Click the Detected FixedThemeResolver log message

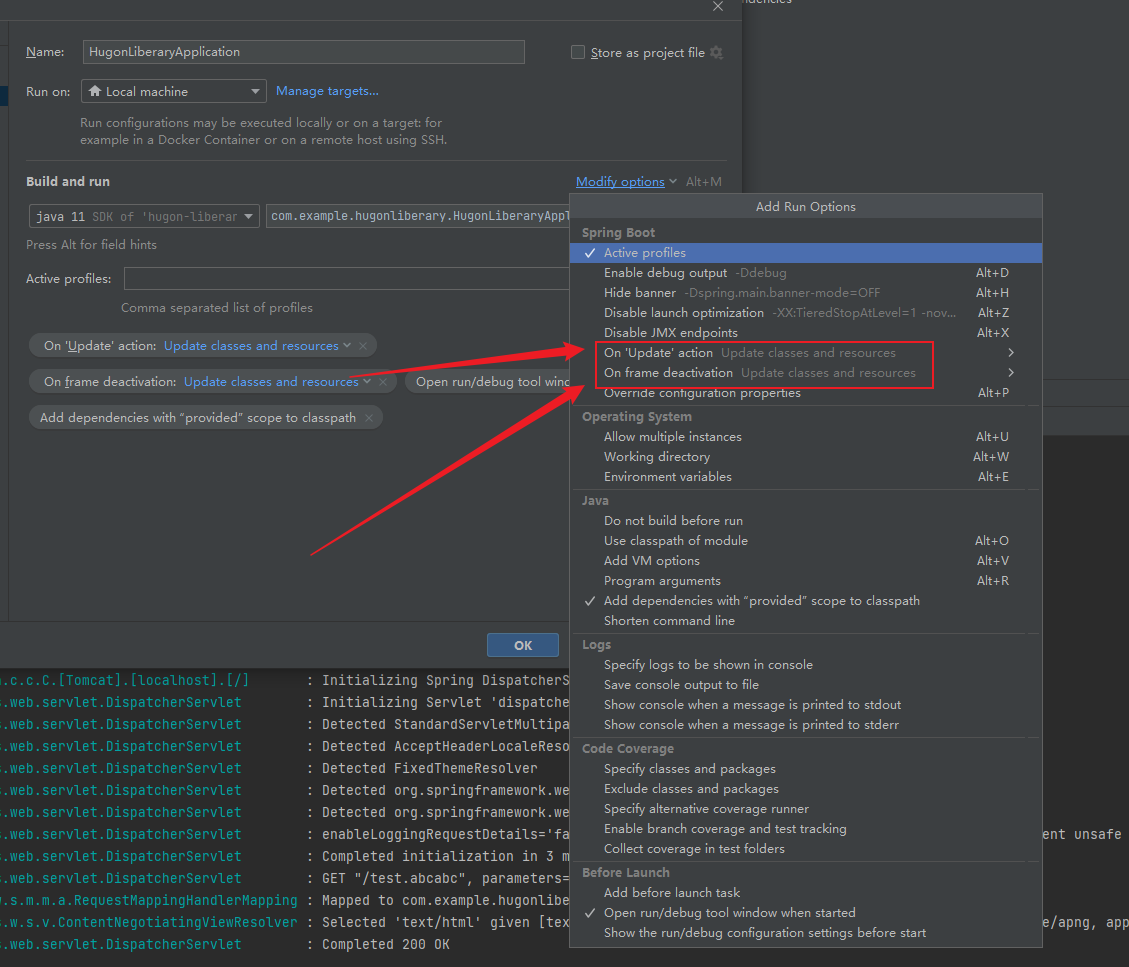tap(429, 768)
